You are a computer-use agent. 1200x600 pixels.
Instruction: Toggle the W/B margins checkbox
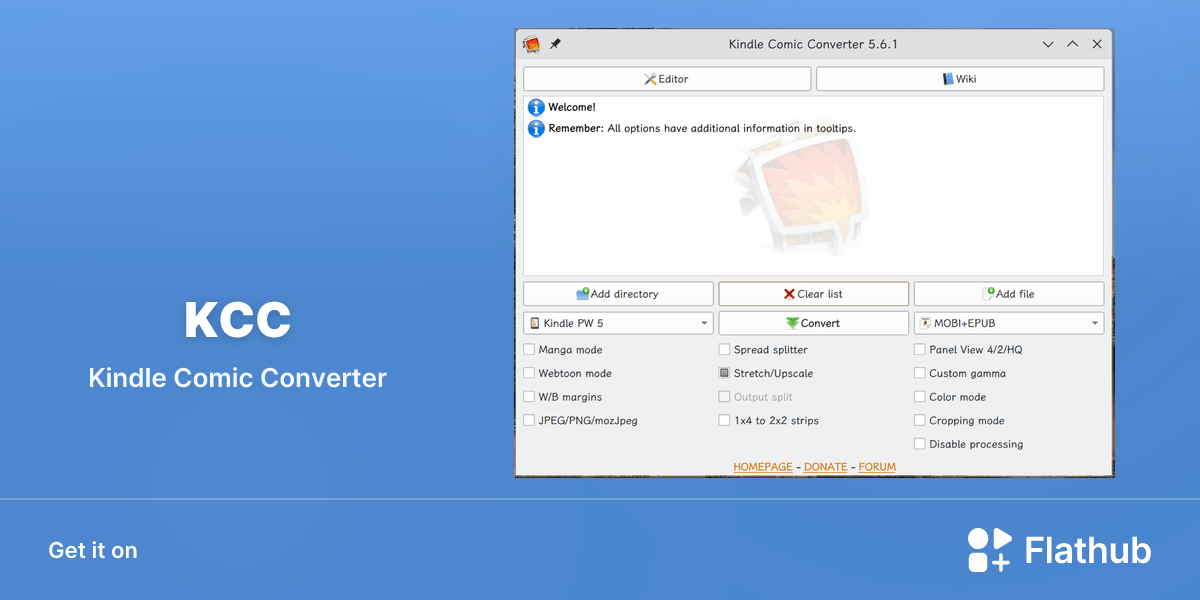[529, 397]
